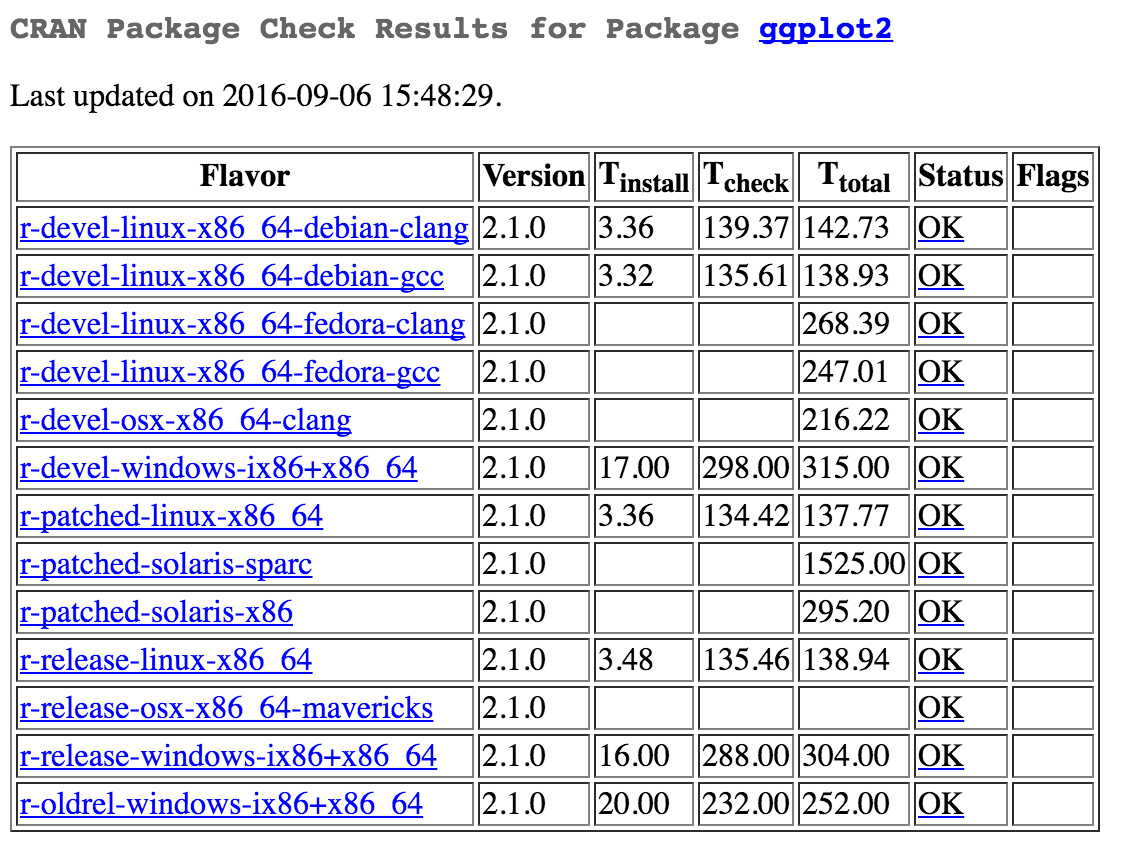Image resolution: width=1122 pixels, height=862 pixels.
Task: Select the install time value 3.48
Action: click(x=626, y=660)
